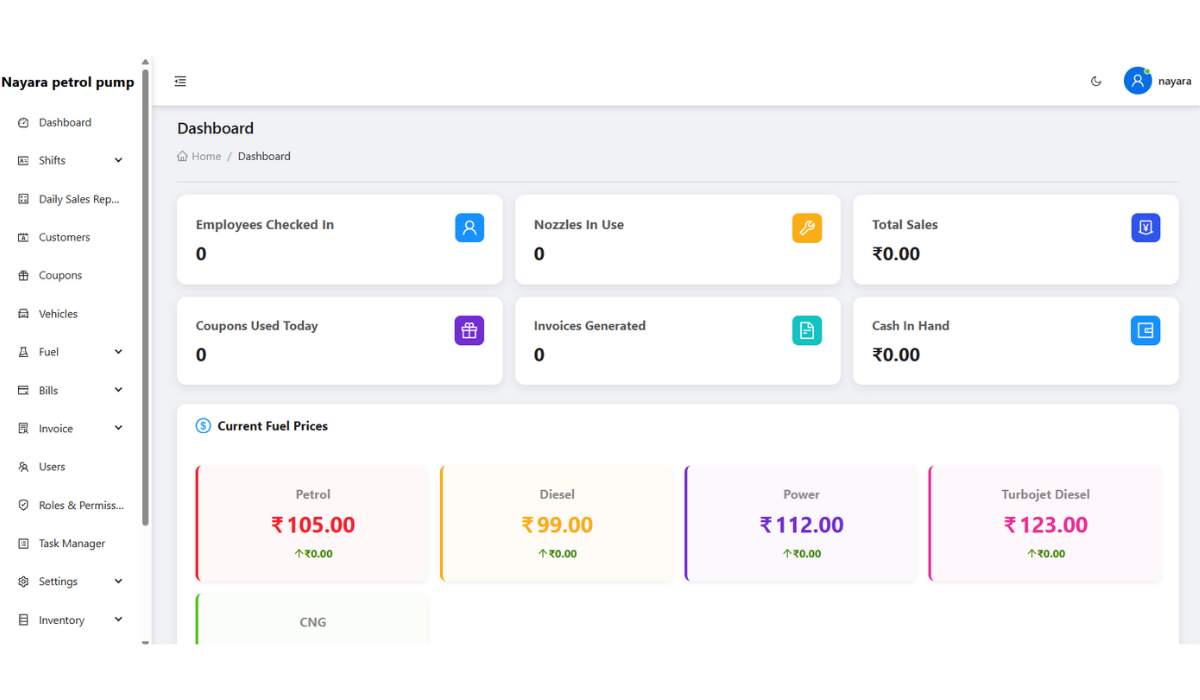Click the Shifts sidebar icon
Screen dimensions: 1200x700
tap(24, 161)
